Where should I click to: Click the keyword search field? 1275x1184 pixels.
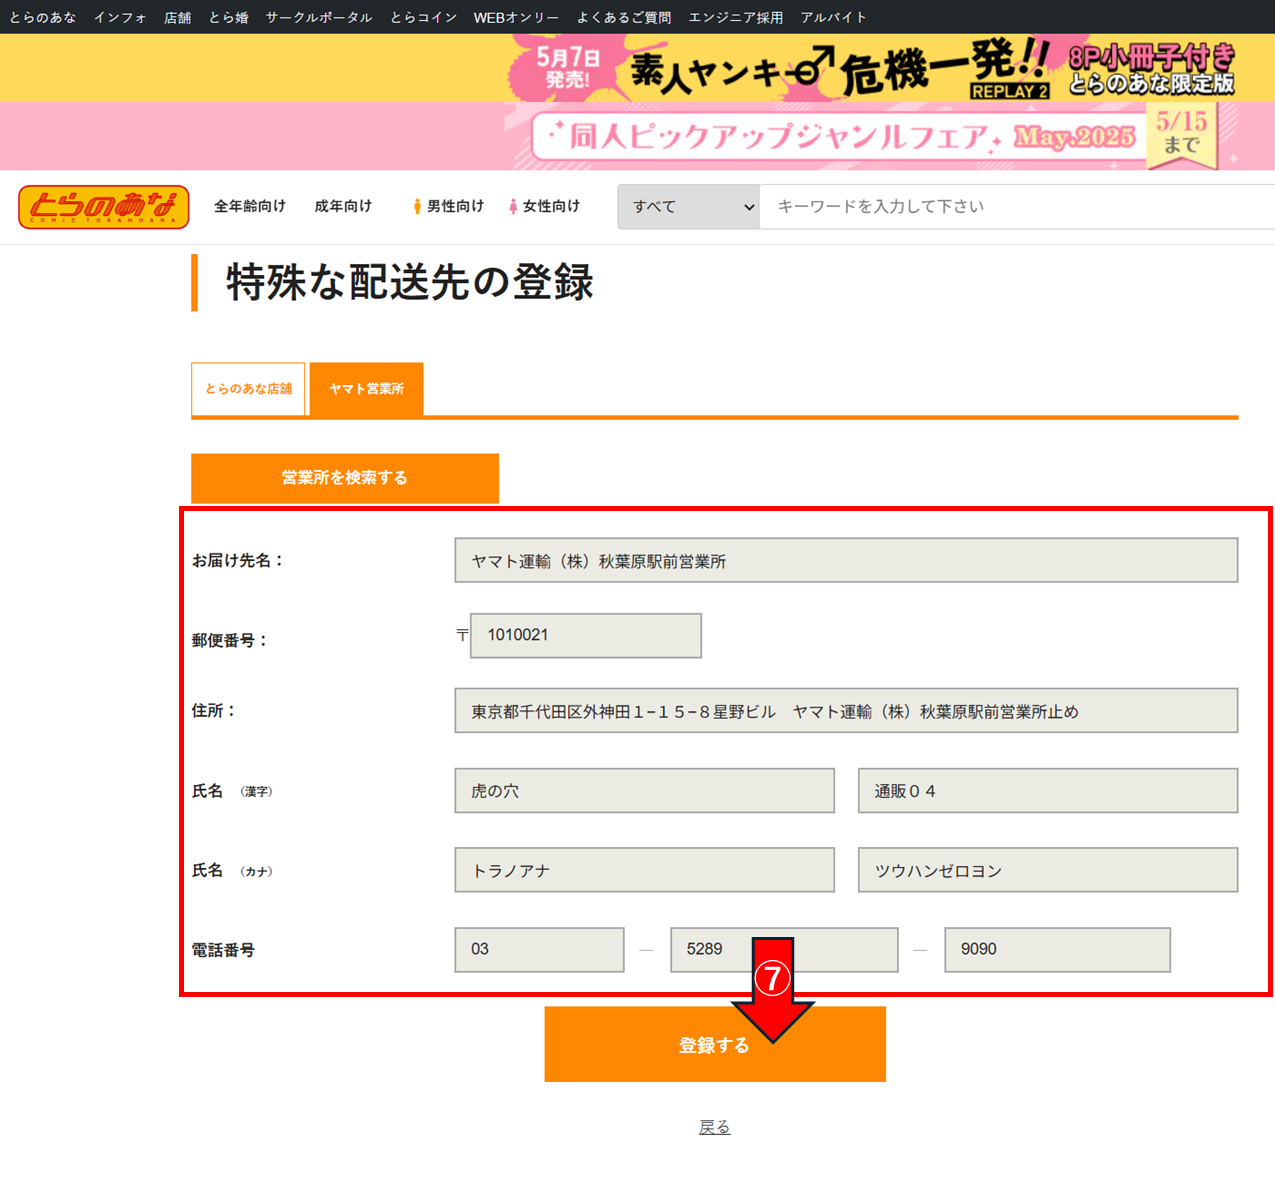pyautogui.click(x=1017, y=207)
